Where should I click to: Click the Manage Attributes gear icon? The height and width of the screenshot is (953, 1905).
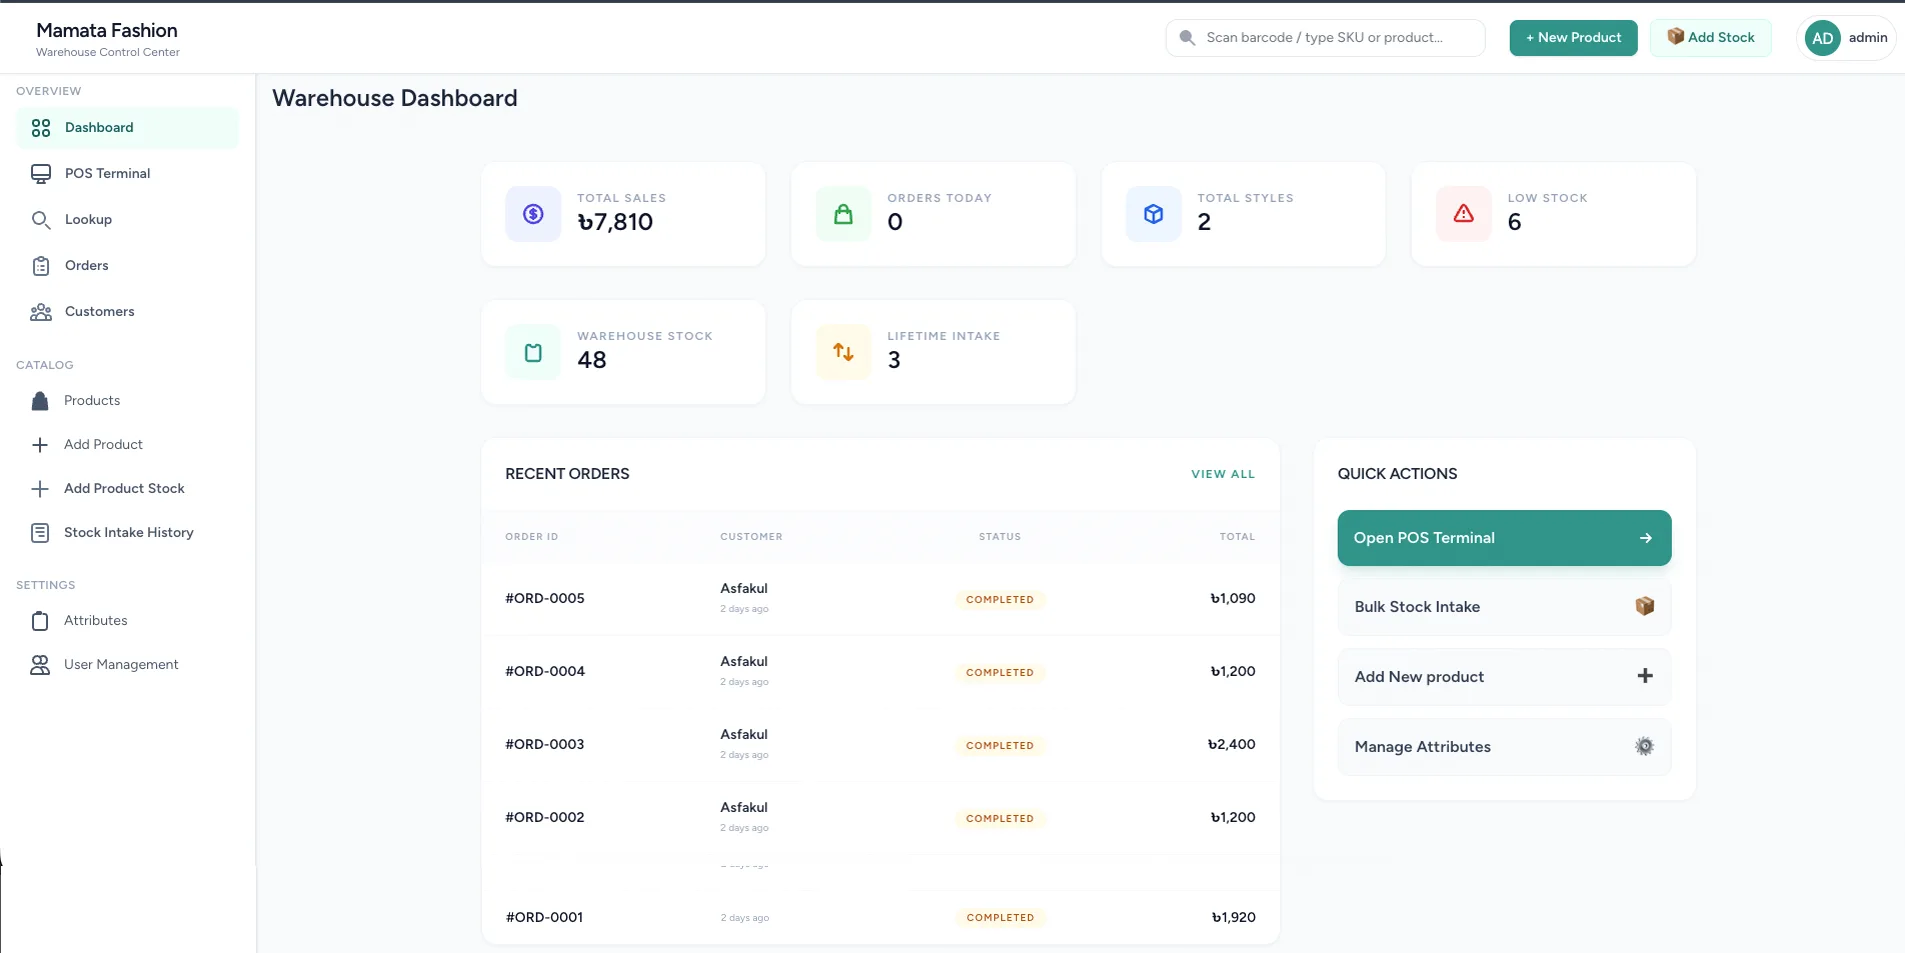coord(1644,747)
